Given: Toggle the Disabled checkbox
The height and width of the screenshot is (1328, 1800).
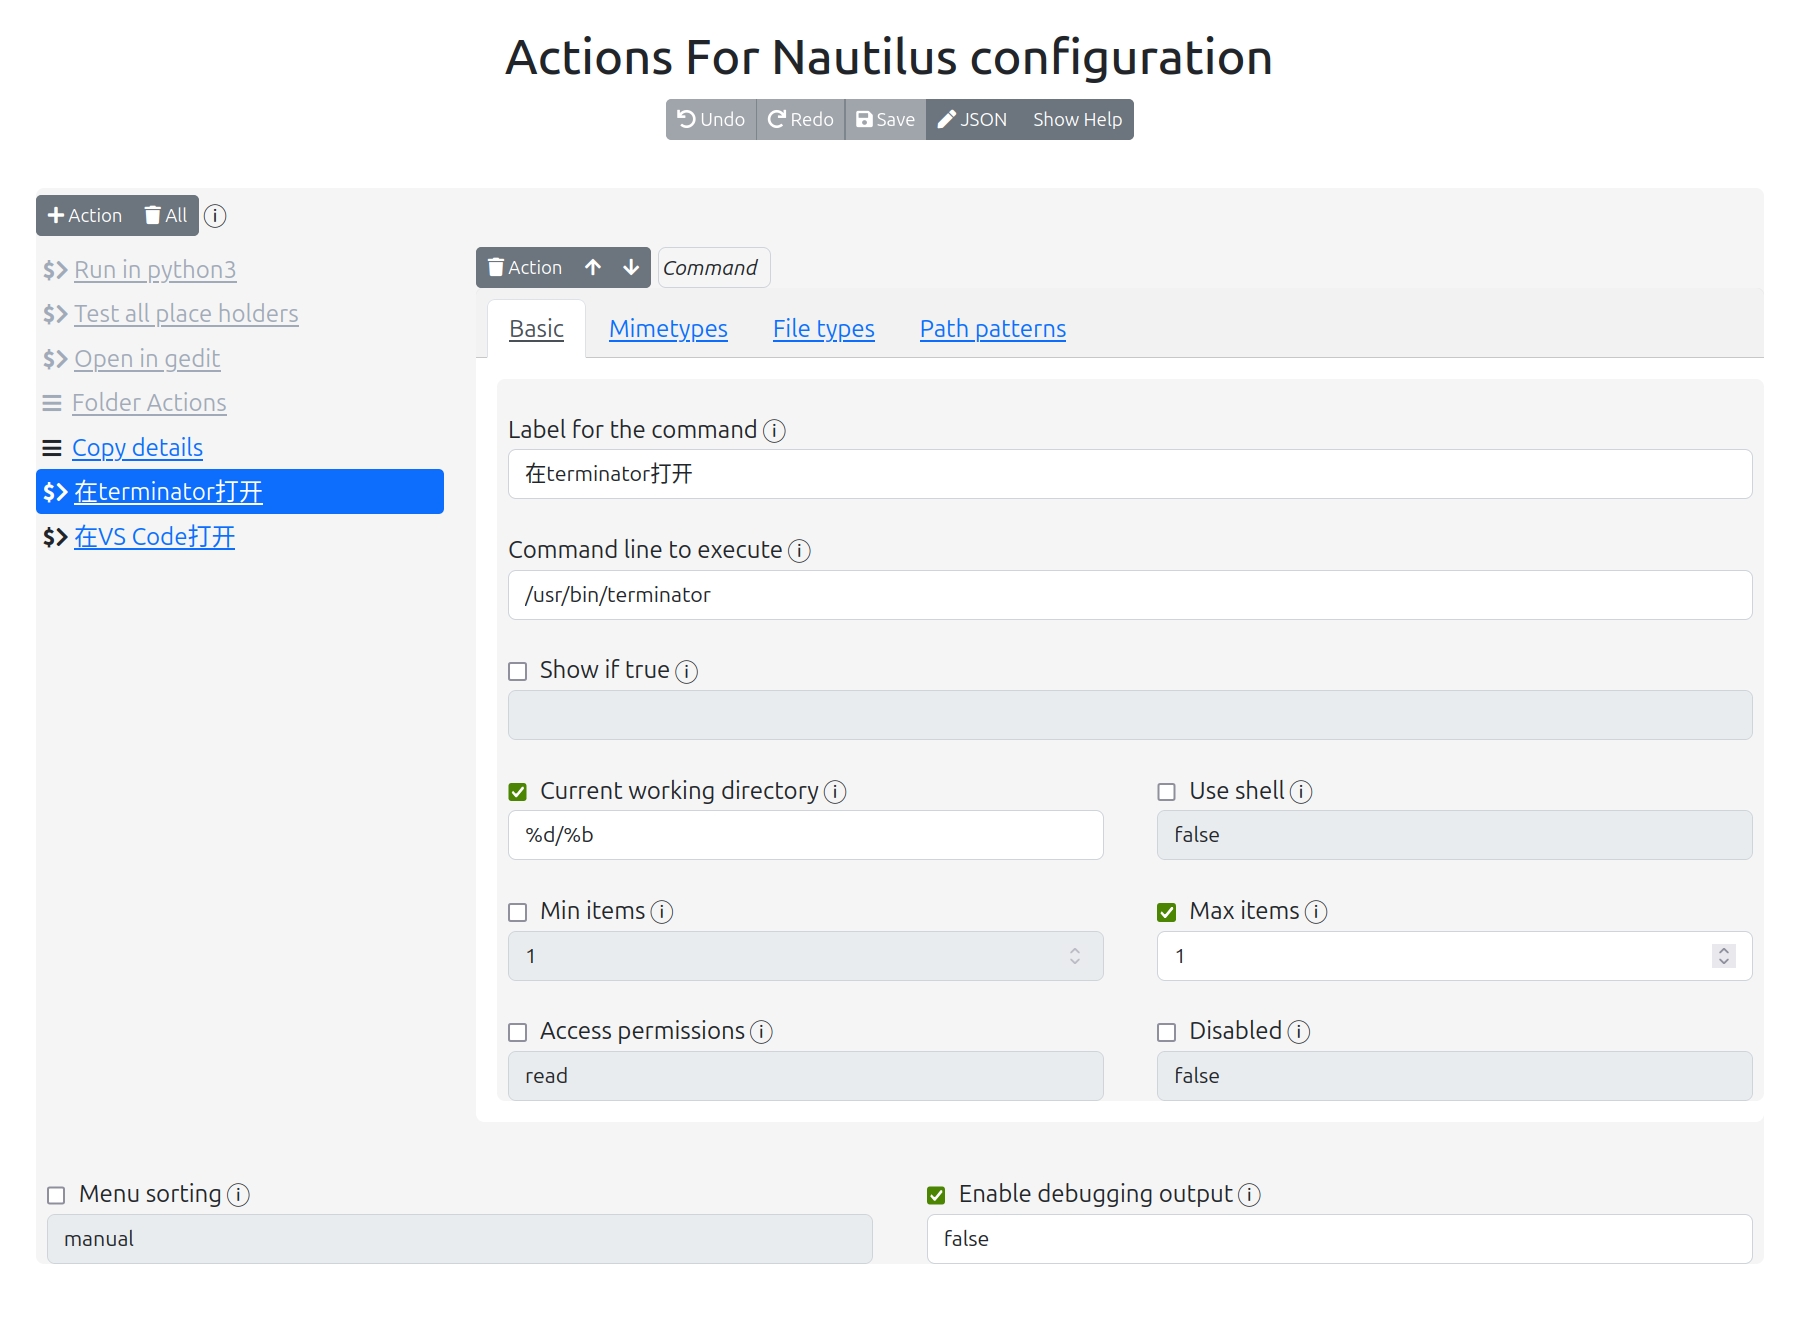Looking at the screenshot, I should click(1167, 1032).
